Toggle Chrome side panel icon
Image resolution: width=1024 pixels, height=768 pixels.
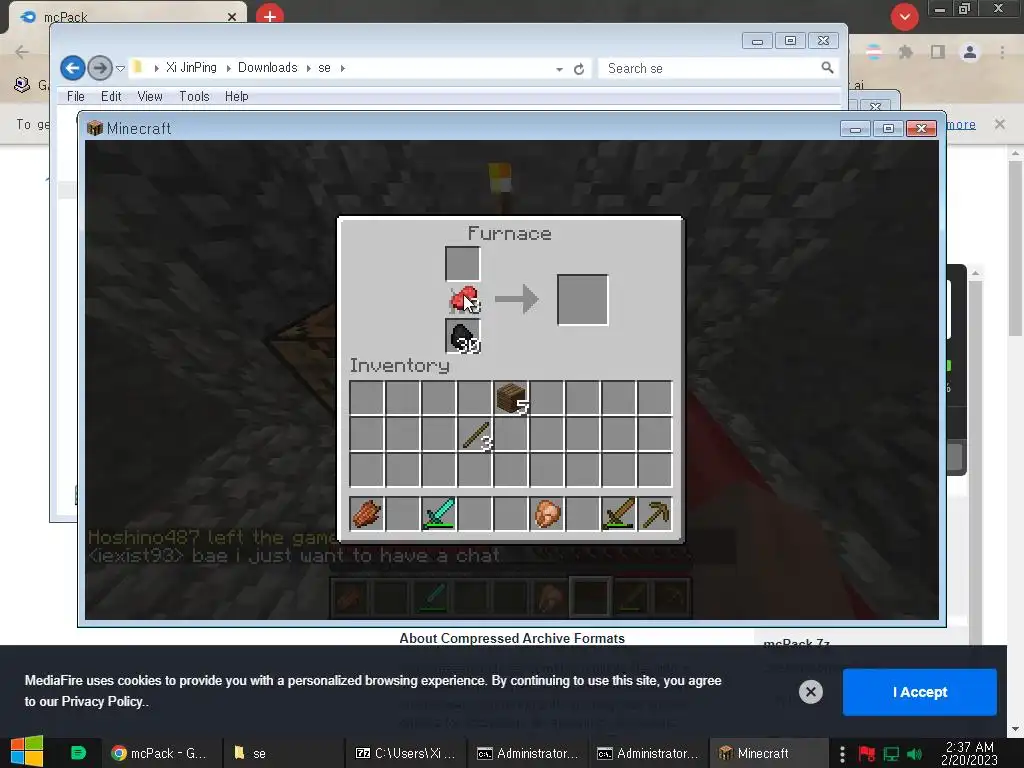938,52
